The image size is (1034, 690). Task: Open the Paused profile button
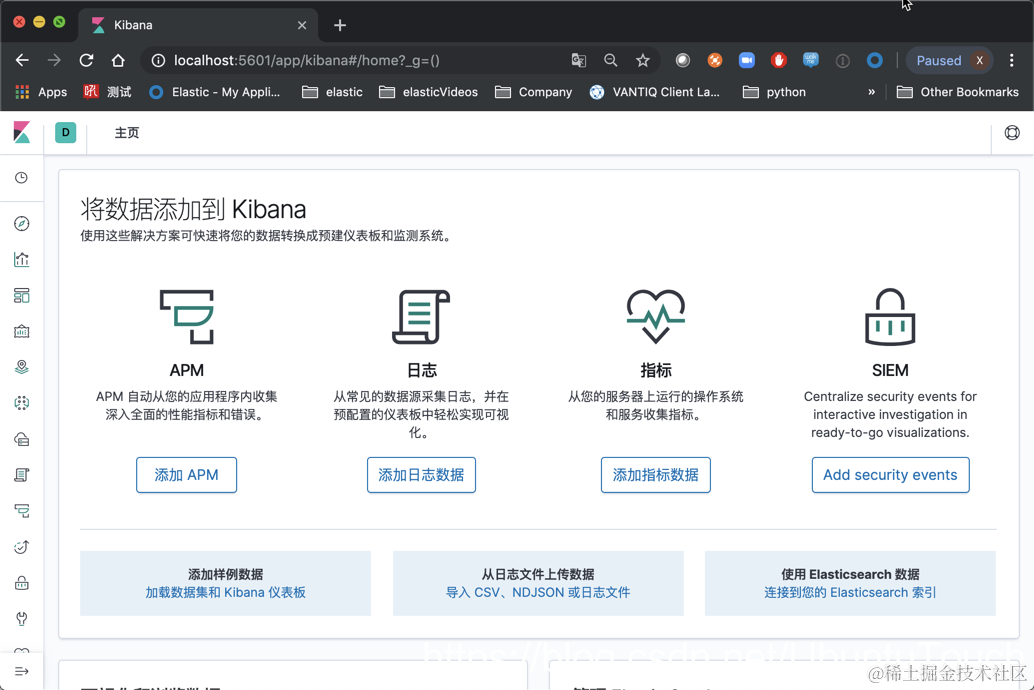point(950,61)
